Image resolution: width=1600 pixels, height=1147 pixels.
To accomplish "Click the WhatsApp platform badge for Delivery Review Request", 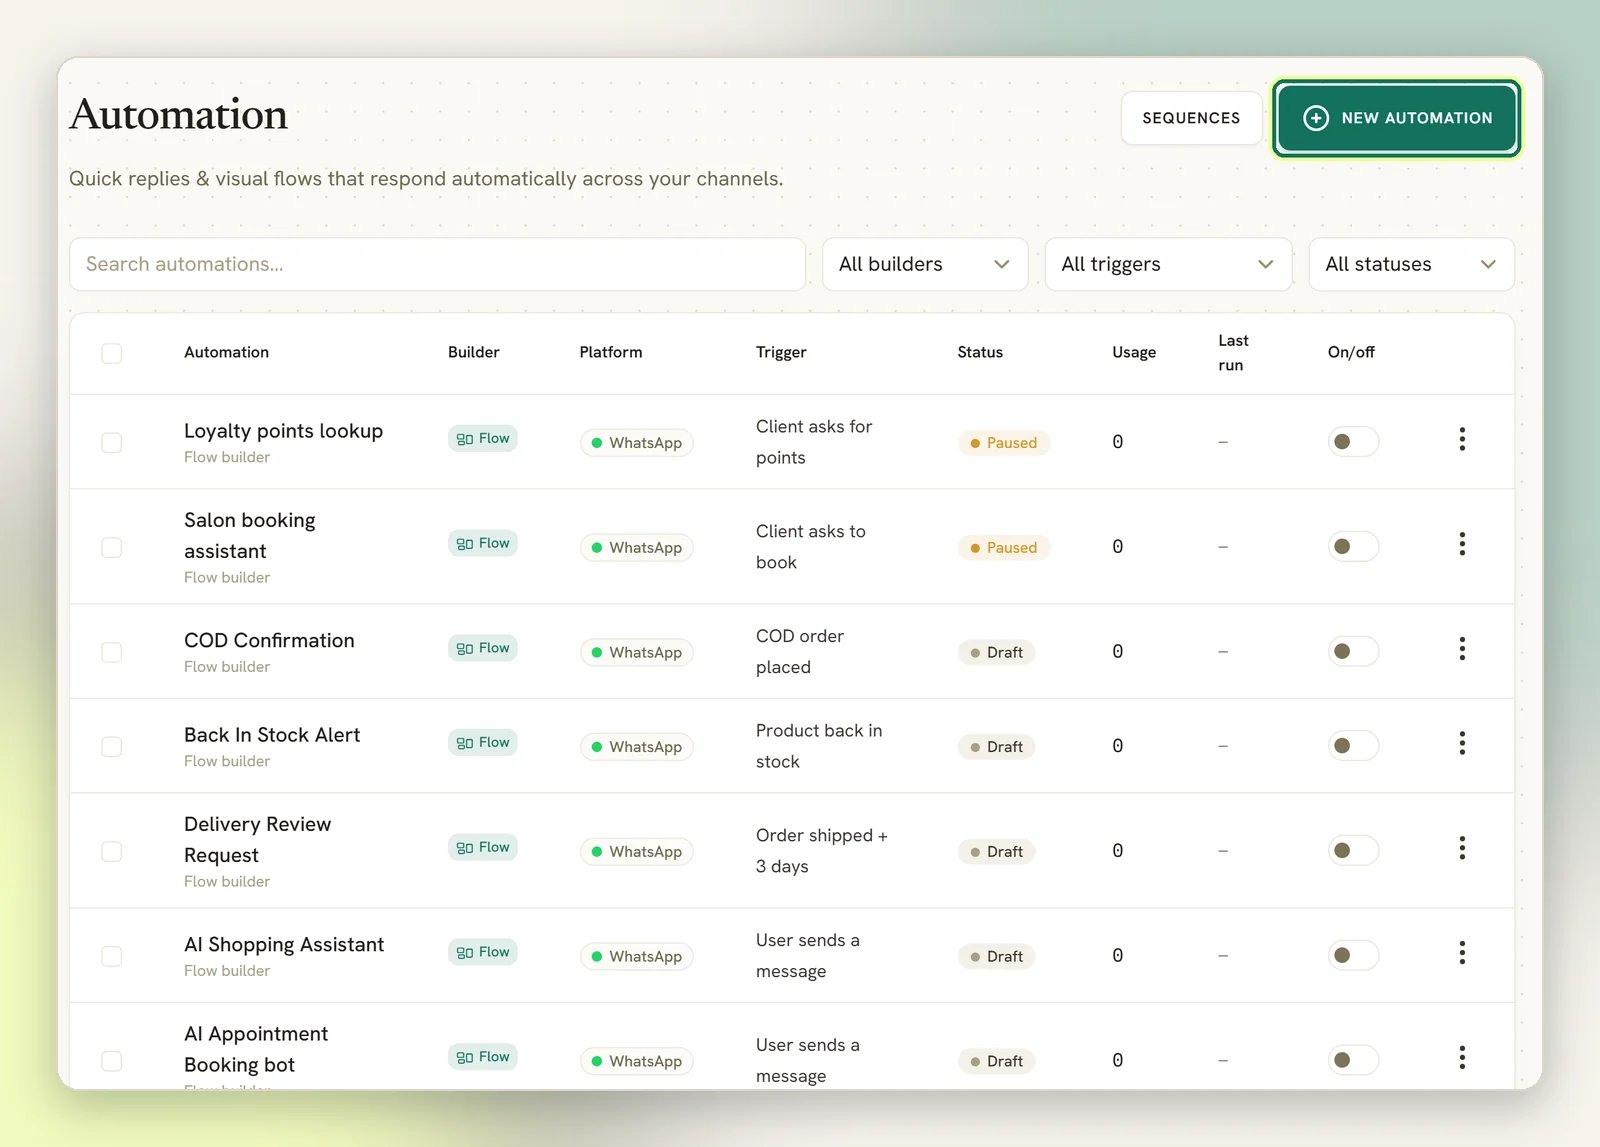I will click(x=636, y=852).
